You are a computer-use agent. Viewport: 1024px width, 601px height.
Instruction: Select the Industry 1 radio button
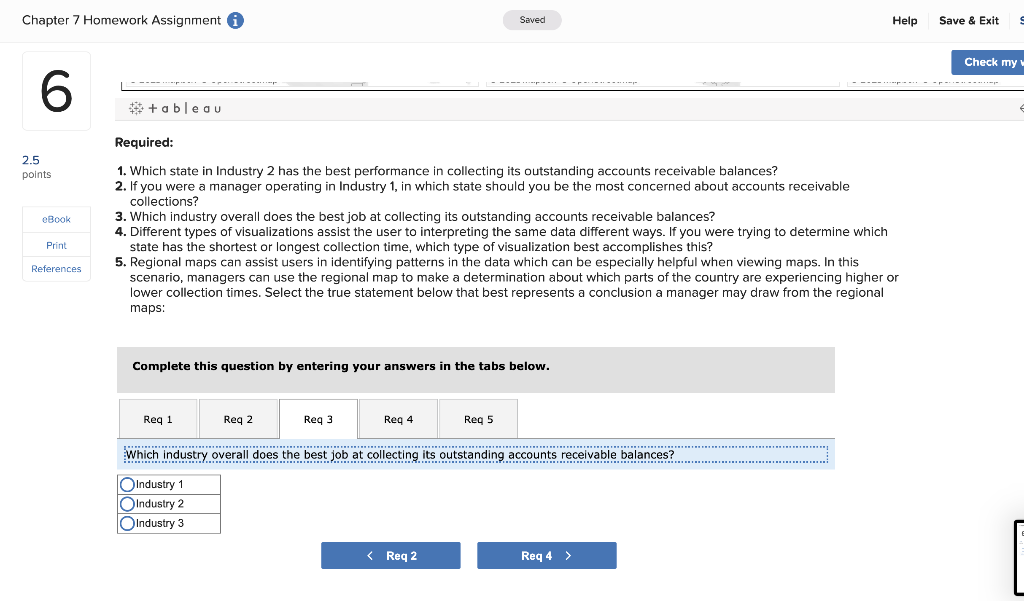pyautogui.click(x=127, y=484)
